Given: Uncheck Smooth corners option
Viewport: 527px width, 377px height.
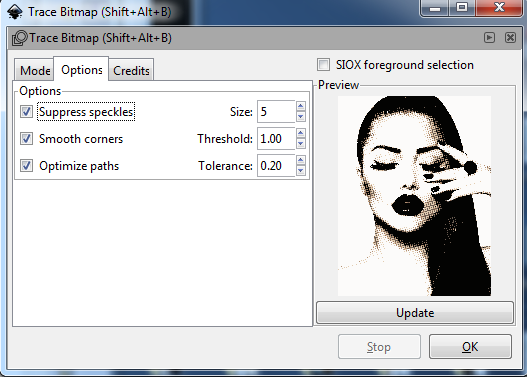Looking at the screenshot, I should pos(26,138).
